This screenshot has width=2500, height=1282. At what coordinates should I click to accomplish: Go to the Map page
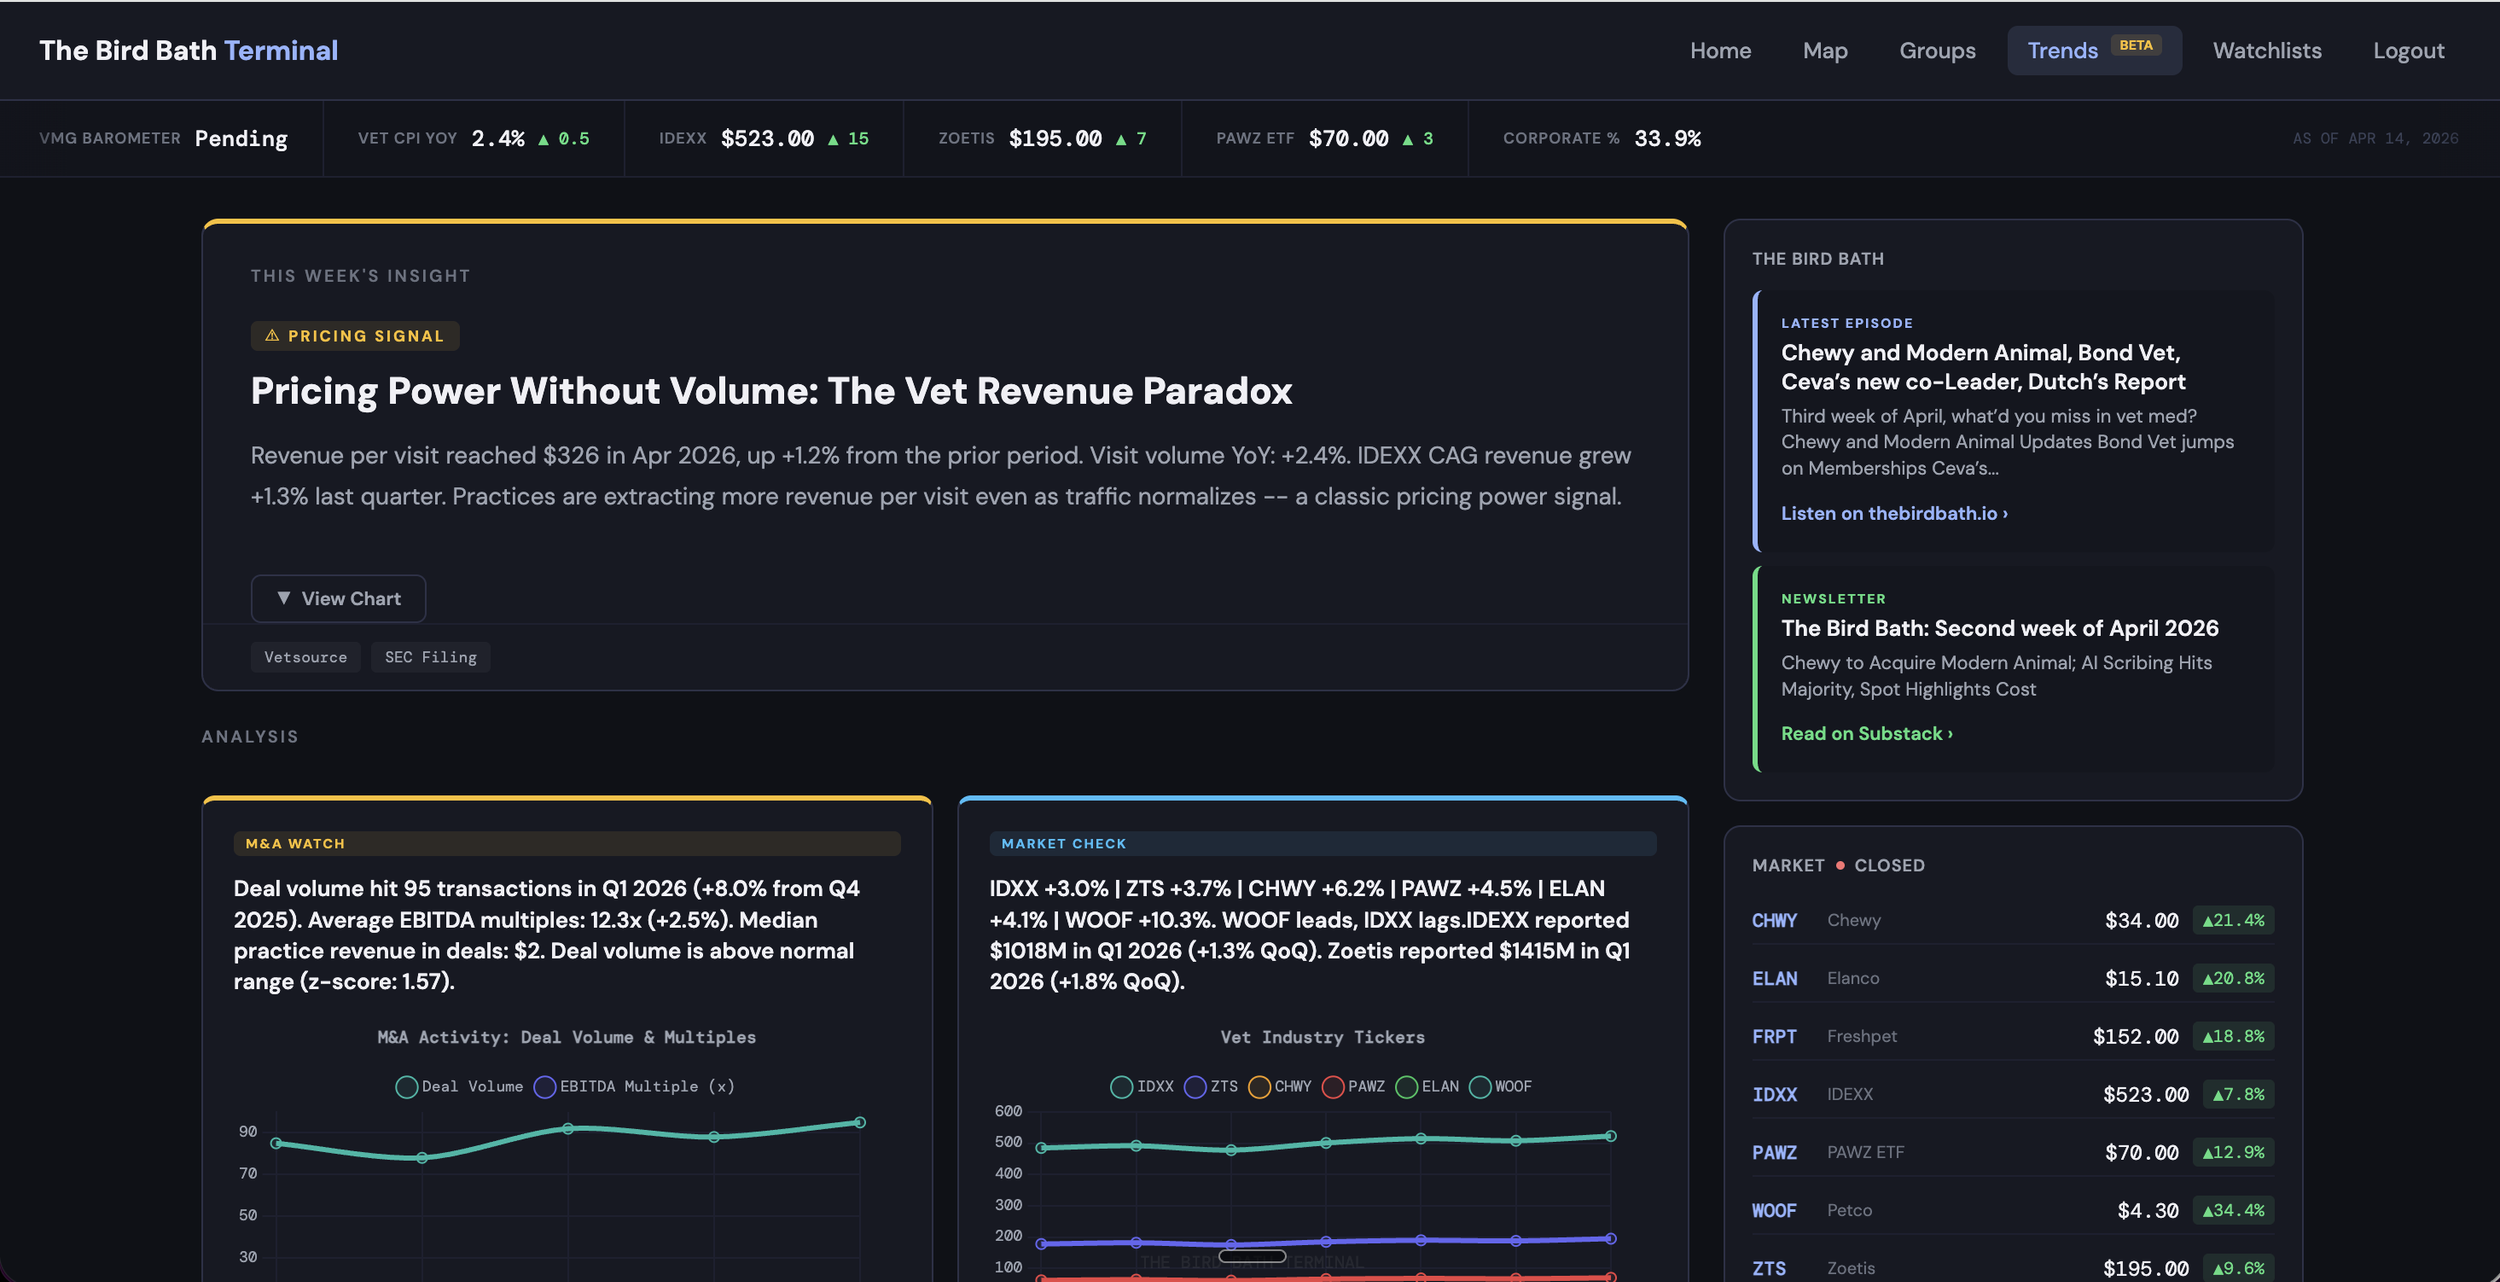click(1824, 50)
